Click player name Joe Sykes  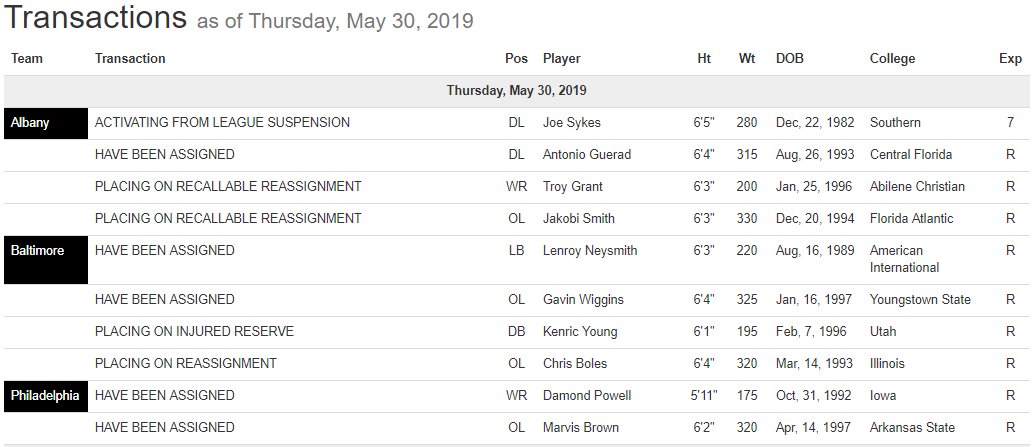(571, 123)
